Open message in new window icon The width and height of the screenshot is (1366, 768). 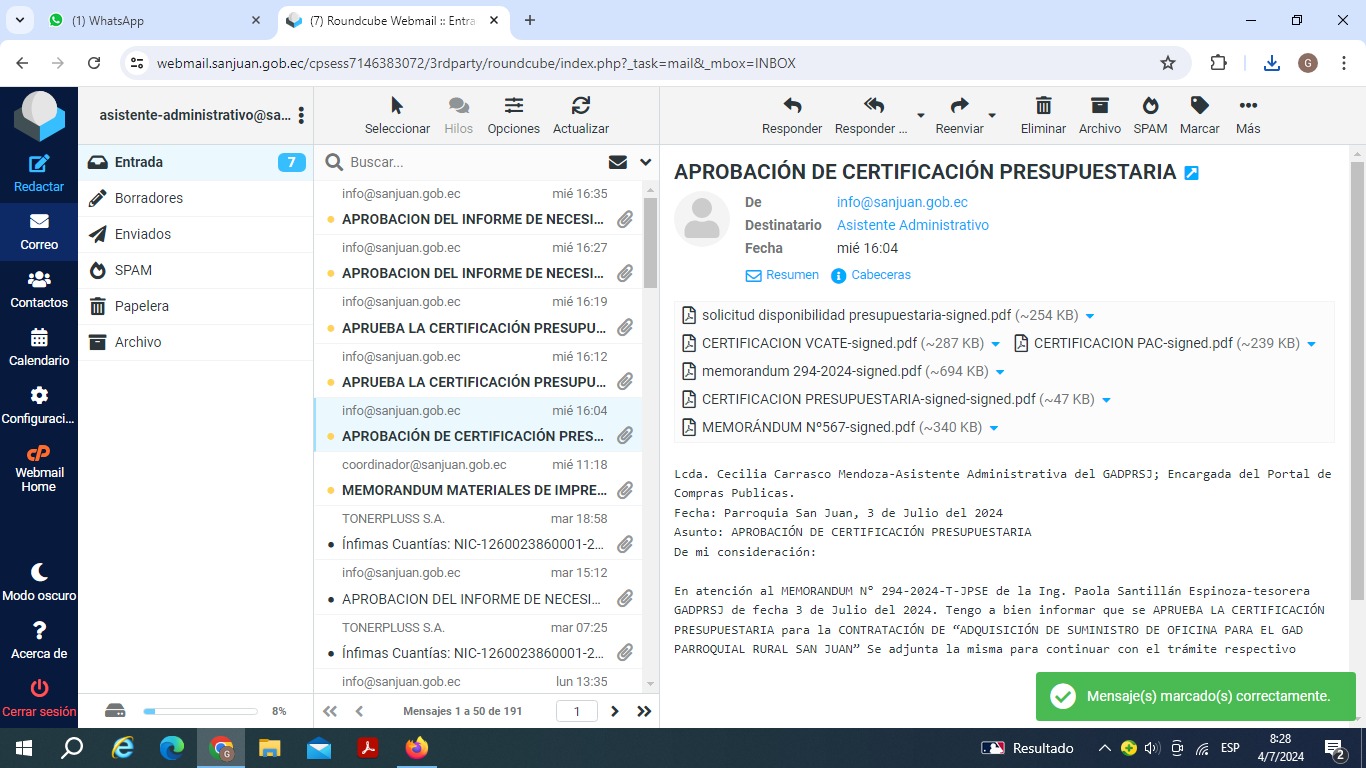click(1191, 173)
